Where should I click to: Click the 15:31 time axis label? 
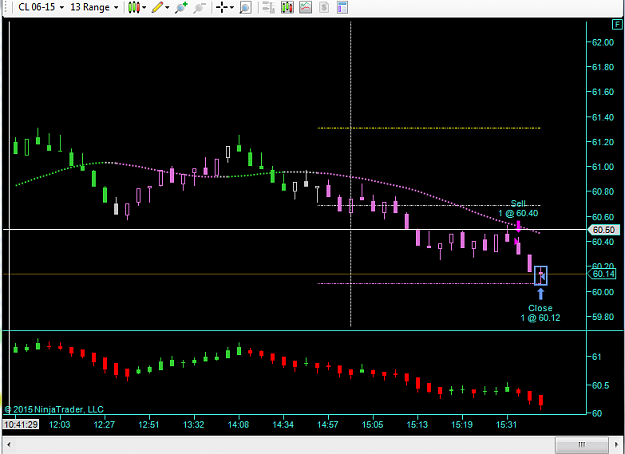click(x=507, y=425)
